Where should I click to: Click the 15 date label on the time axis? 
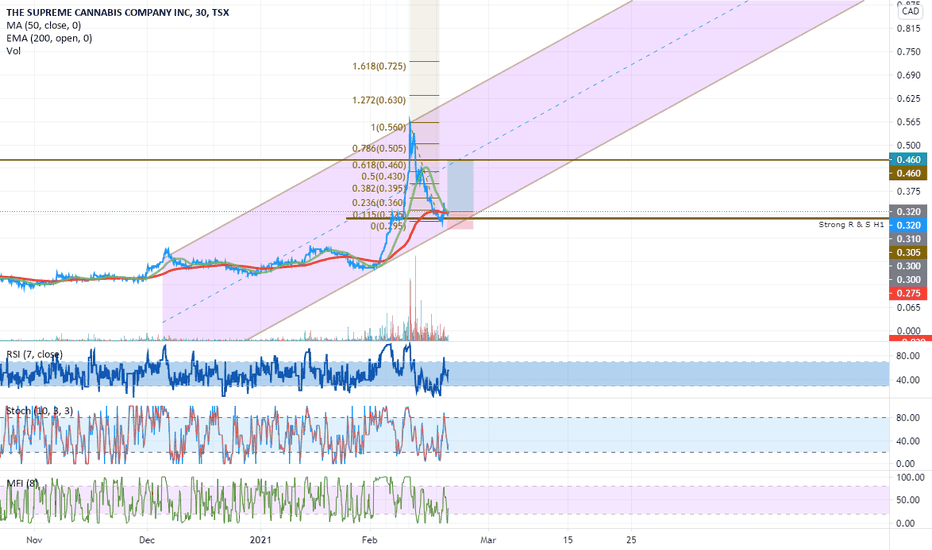(568, 540)
